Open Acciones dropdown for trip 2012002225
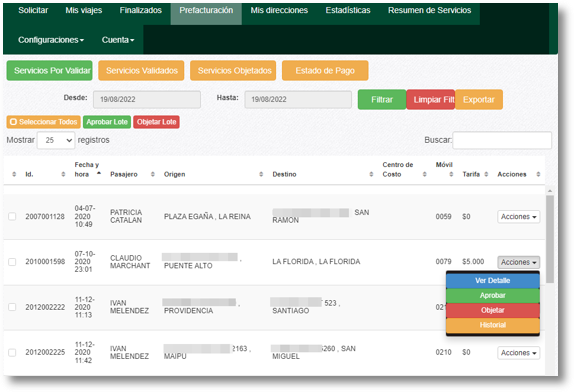574x392 pixels. pos(518,353)
